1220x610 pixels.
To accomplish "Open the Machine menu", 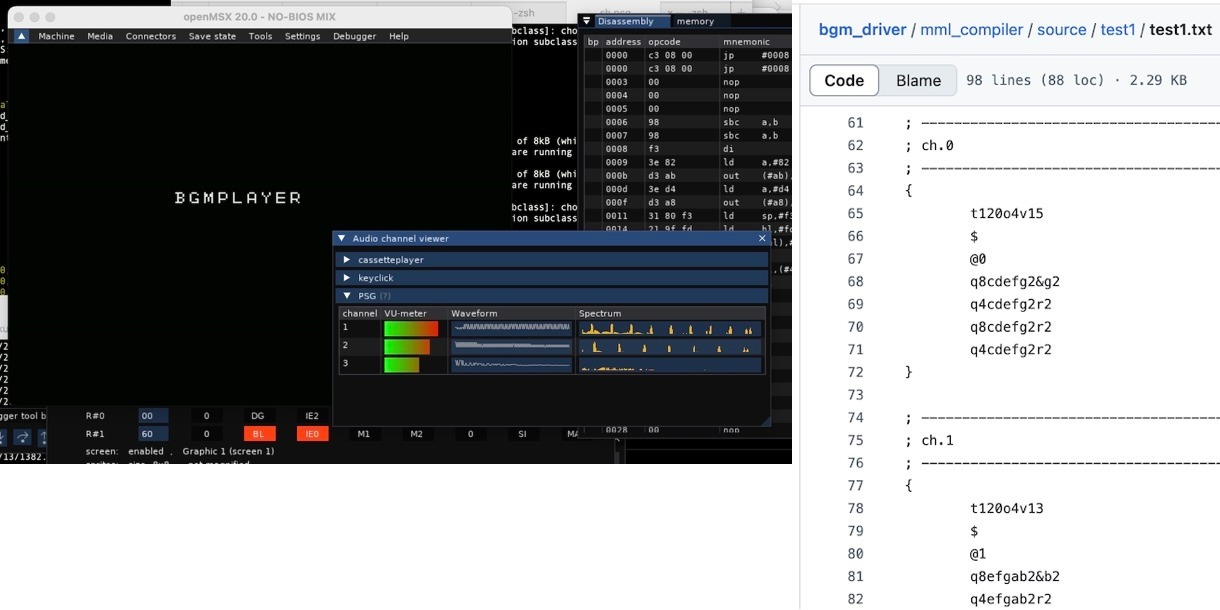I will click(x=56, y=36).
